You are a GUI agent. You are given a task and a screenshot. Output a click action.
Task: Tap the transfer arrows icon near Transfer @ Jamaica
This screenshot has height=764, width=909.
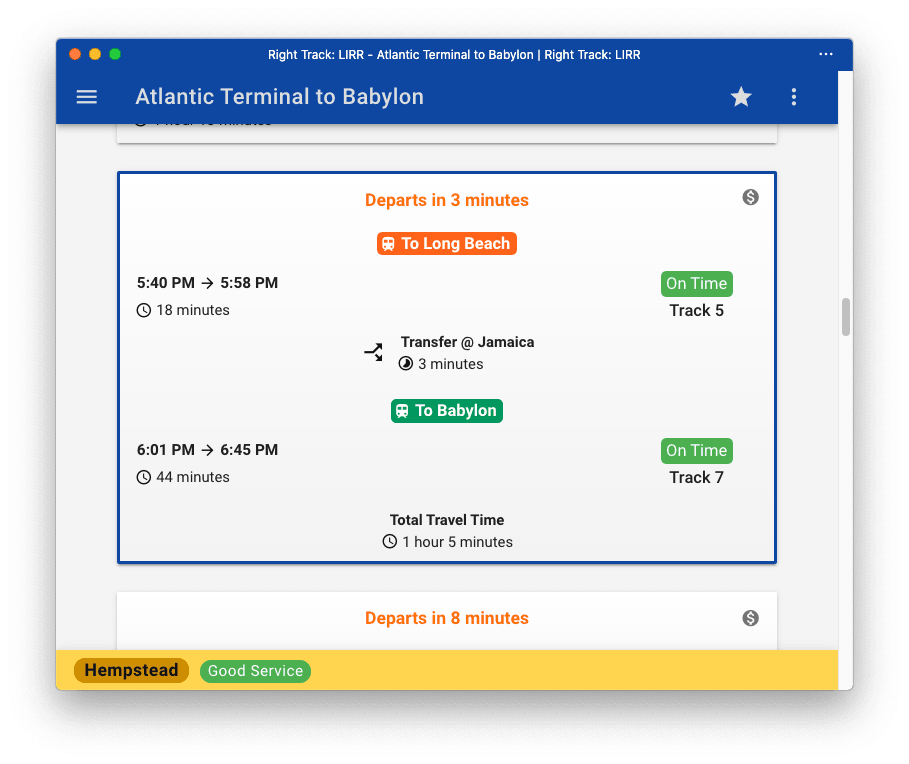point(373,352)
